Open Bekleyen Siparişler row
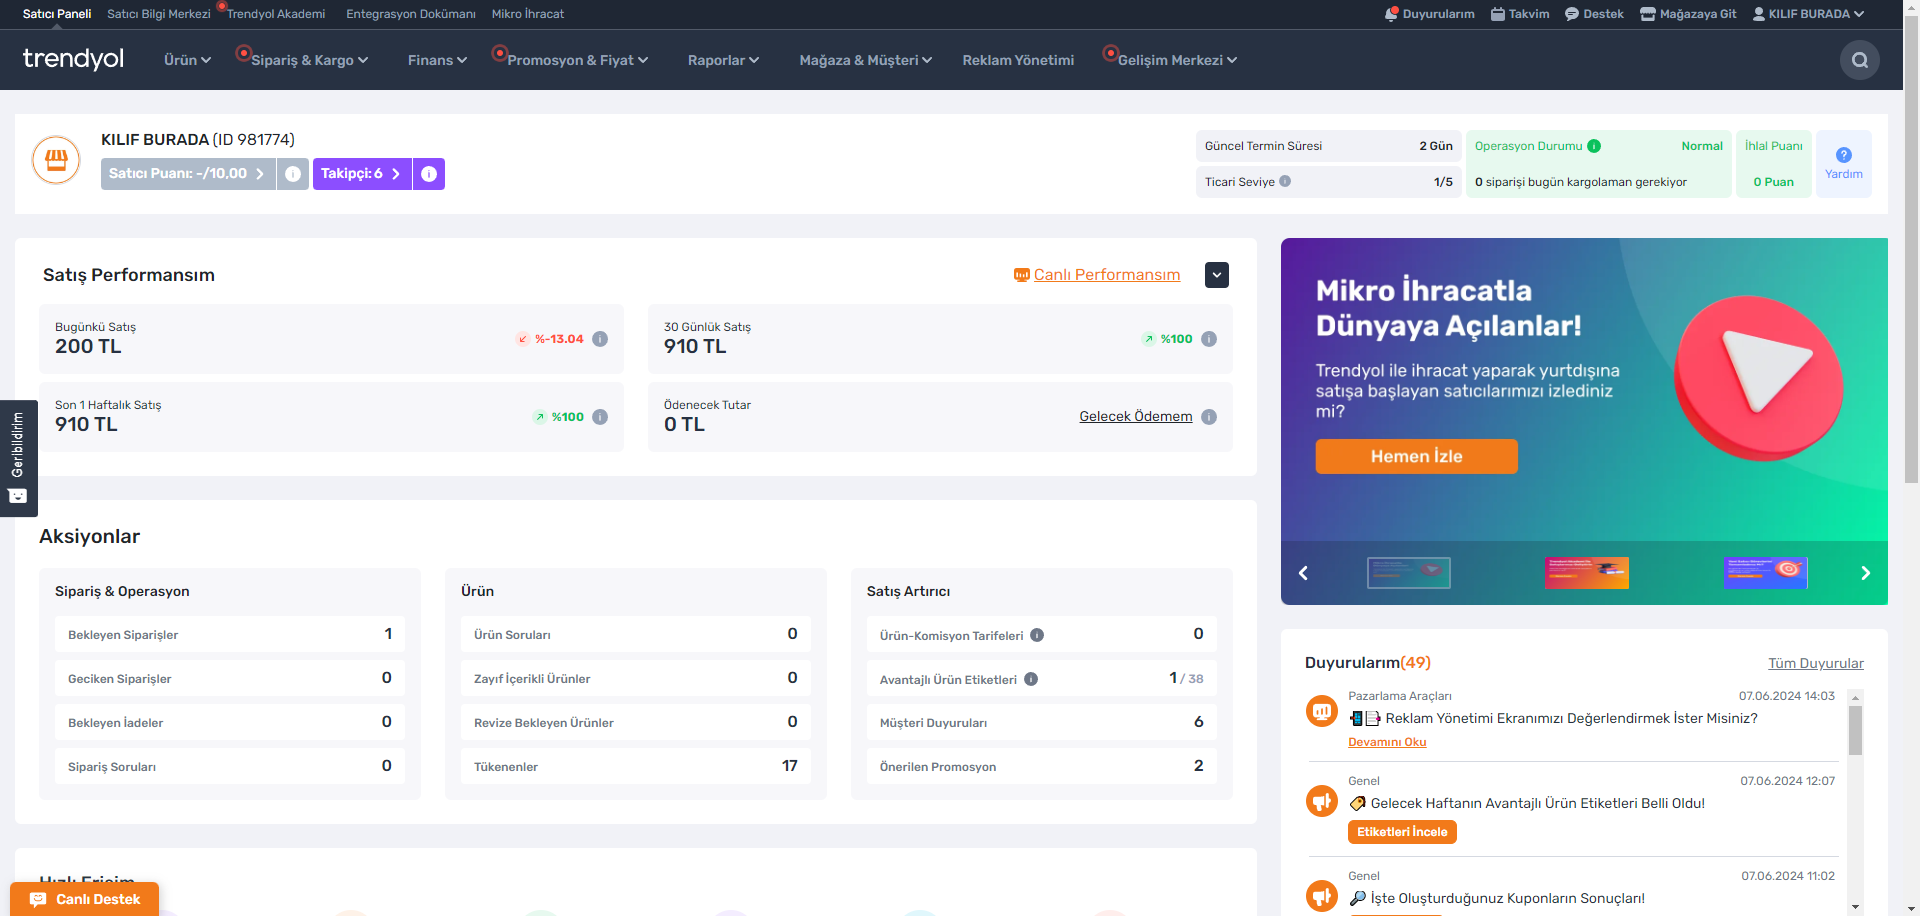1920x916 pixels. 230,634
